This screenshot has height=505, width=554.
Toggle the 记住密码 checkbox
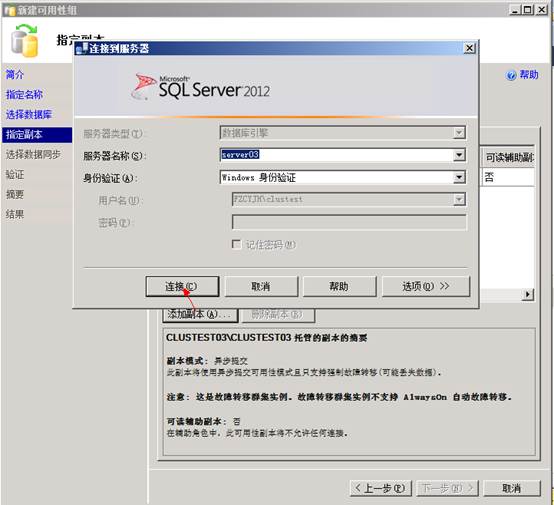(x=236, y=244)
